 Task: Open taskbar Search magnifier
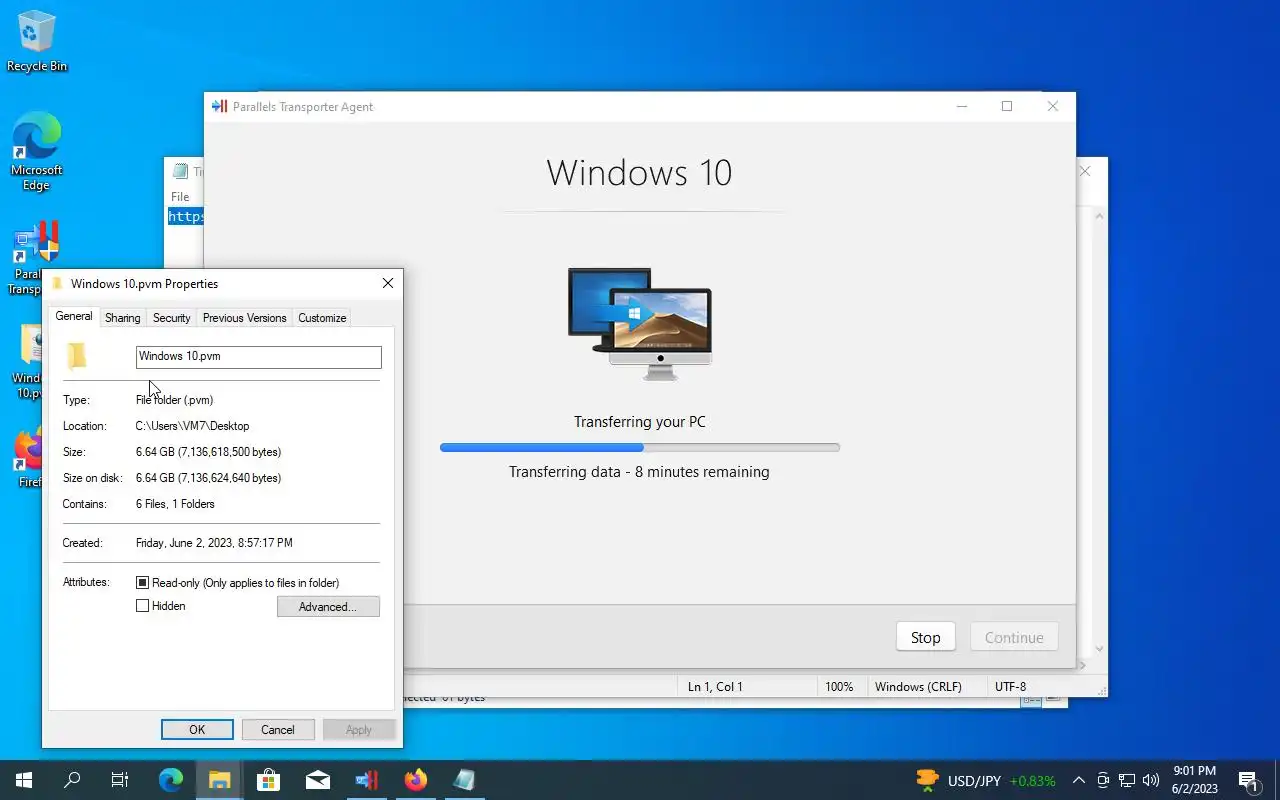click(x=72, y=780)
